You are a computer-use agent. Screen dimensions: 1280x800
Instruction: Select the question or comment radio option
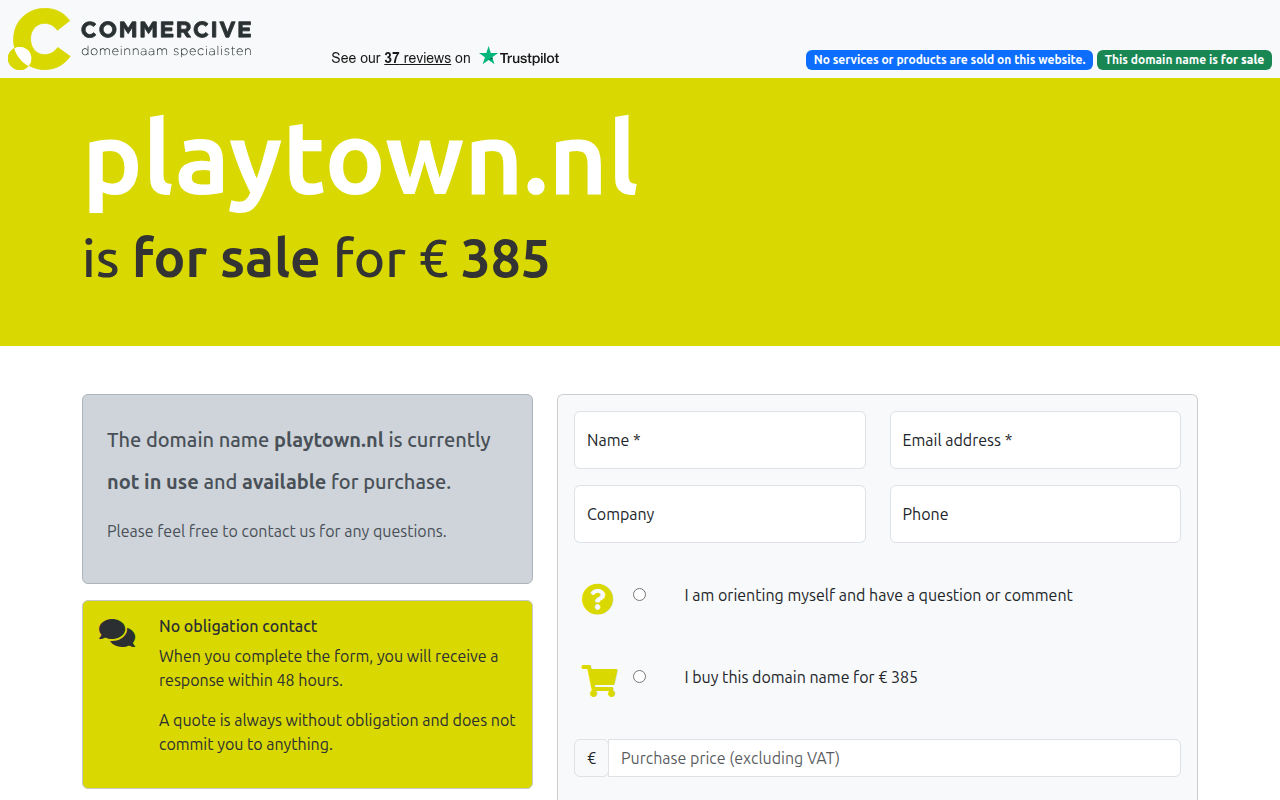coord(640,594)
